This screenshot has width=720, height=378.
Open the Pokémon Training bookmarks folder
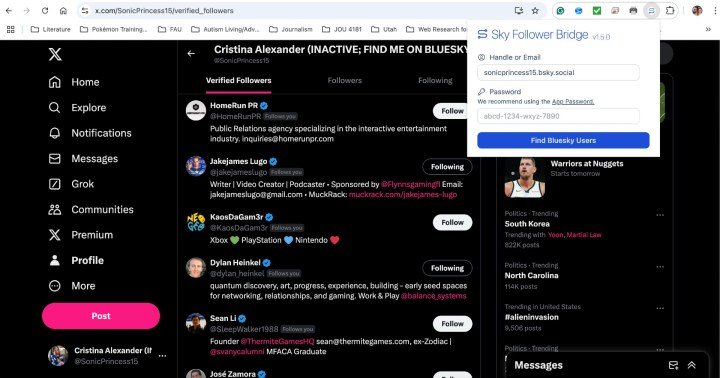pyautogui.click(x=113, y=29)
